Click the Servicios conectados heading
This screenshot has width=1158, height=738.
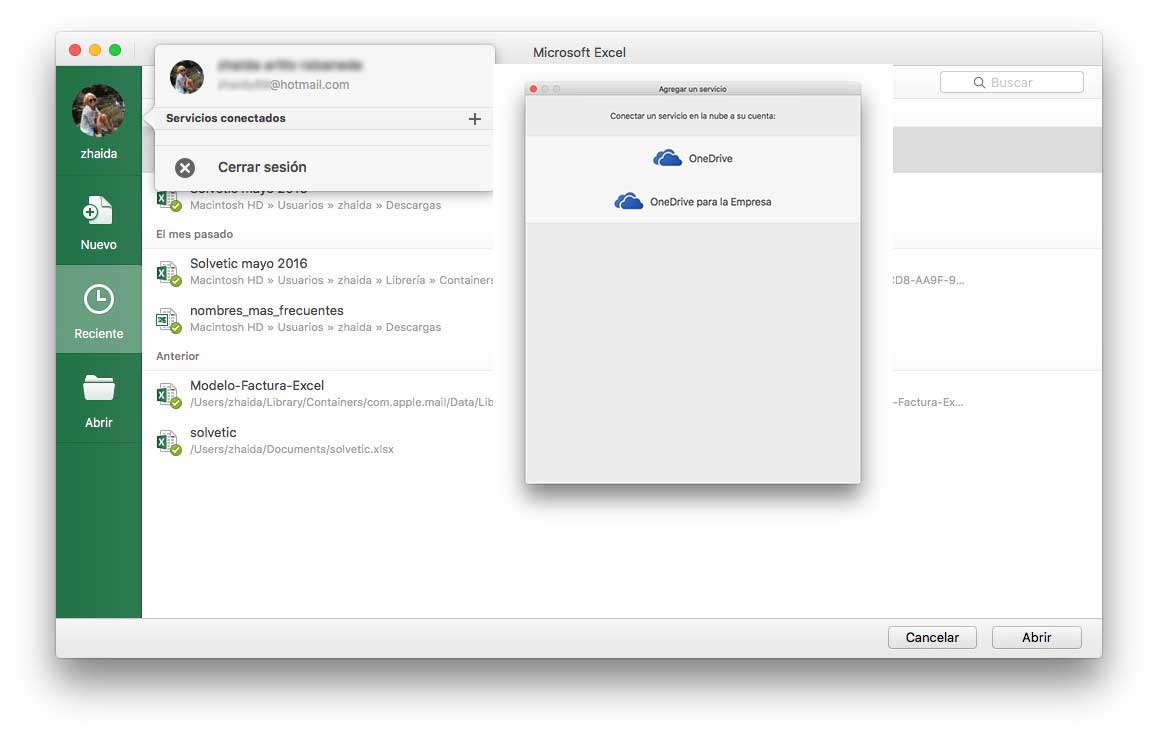pyautogui.click(x=225, y=118)
